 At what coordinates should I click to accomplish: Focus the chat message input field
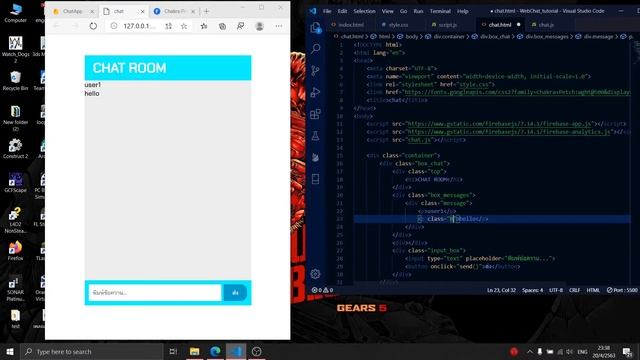155,293
